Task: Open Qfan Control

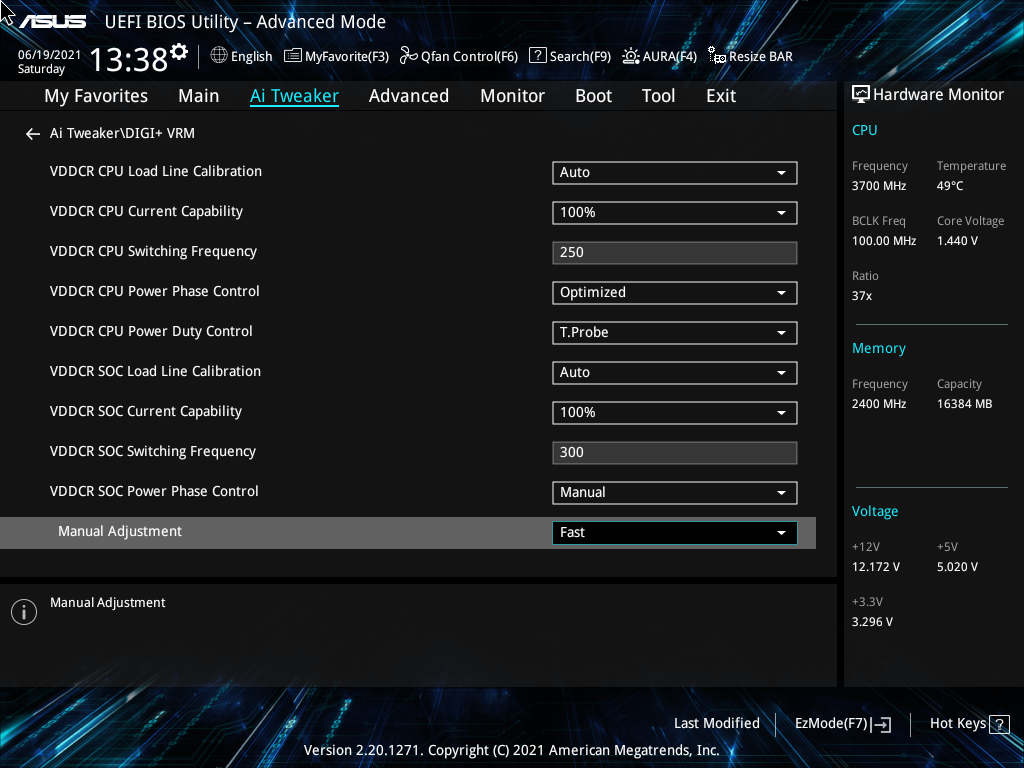Action: (x=458, y=56)
